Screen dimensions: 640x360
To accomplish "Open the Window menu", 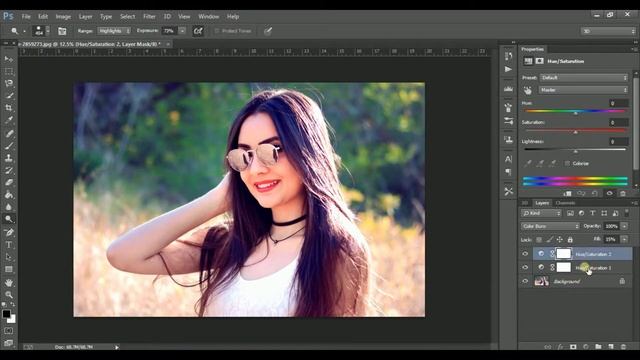I will coord(209,17).
